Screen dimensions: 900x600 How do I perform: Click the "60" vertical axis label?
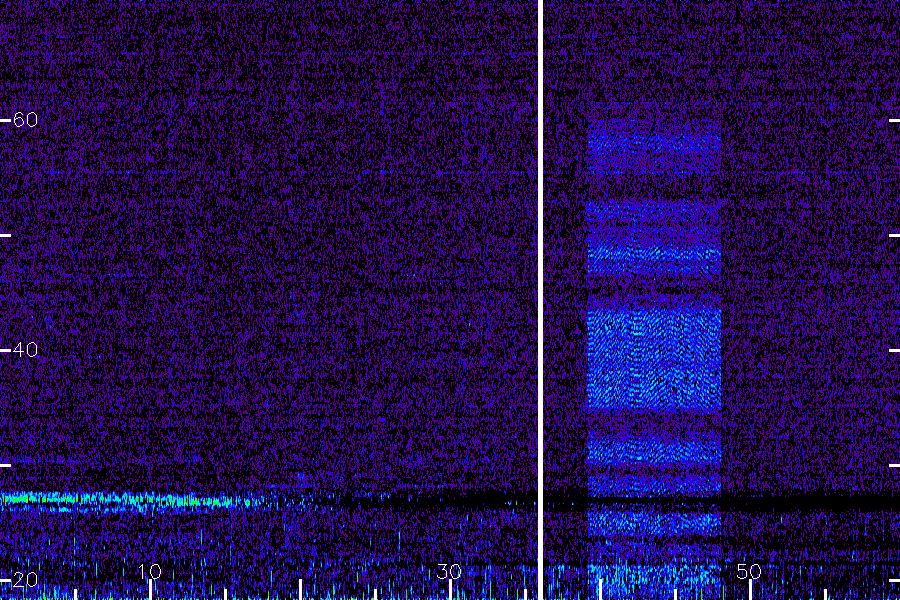coord(25,119)
